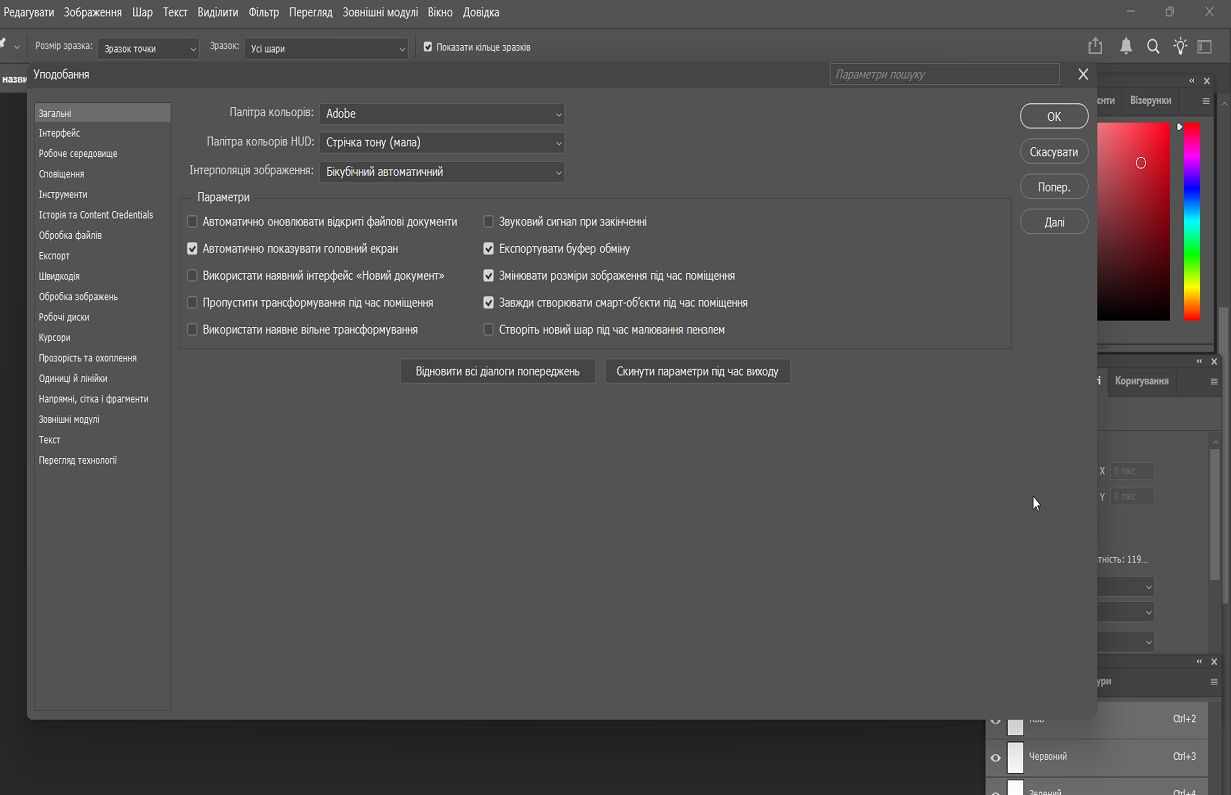This screenshot has height=795, width=1231.
Task: Uncheck resize image during place
Action: click(489, 276)
